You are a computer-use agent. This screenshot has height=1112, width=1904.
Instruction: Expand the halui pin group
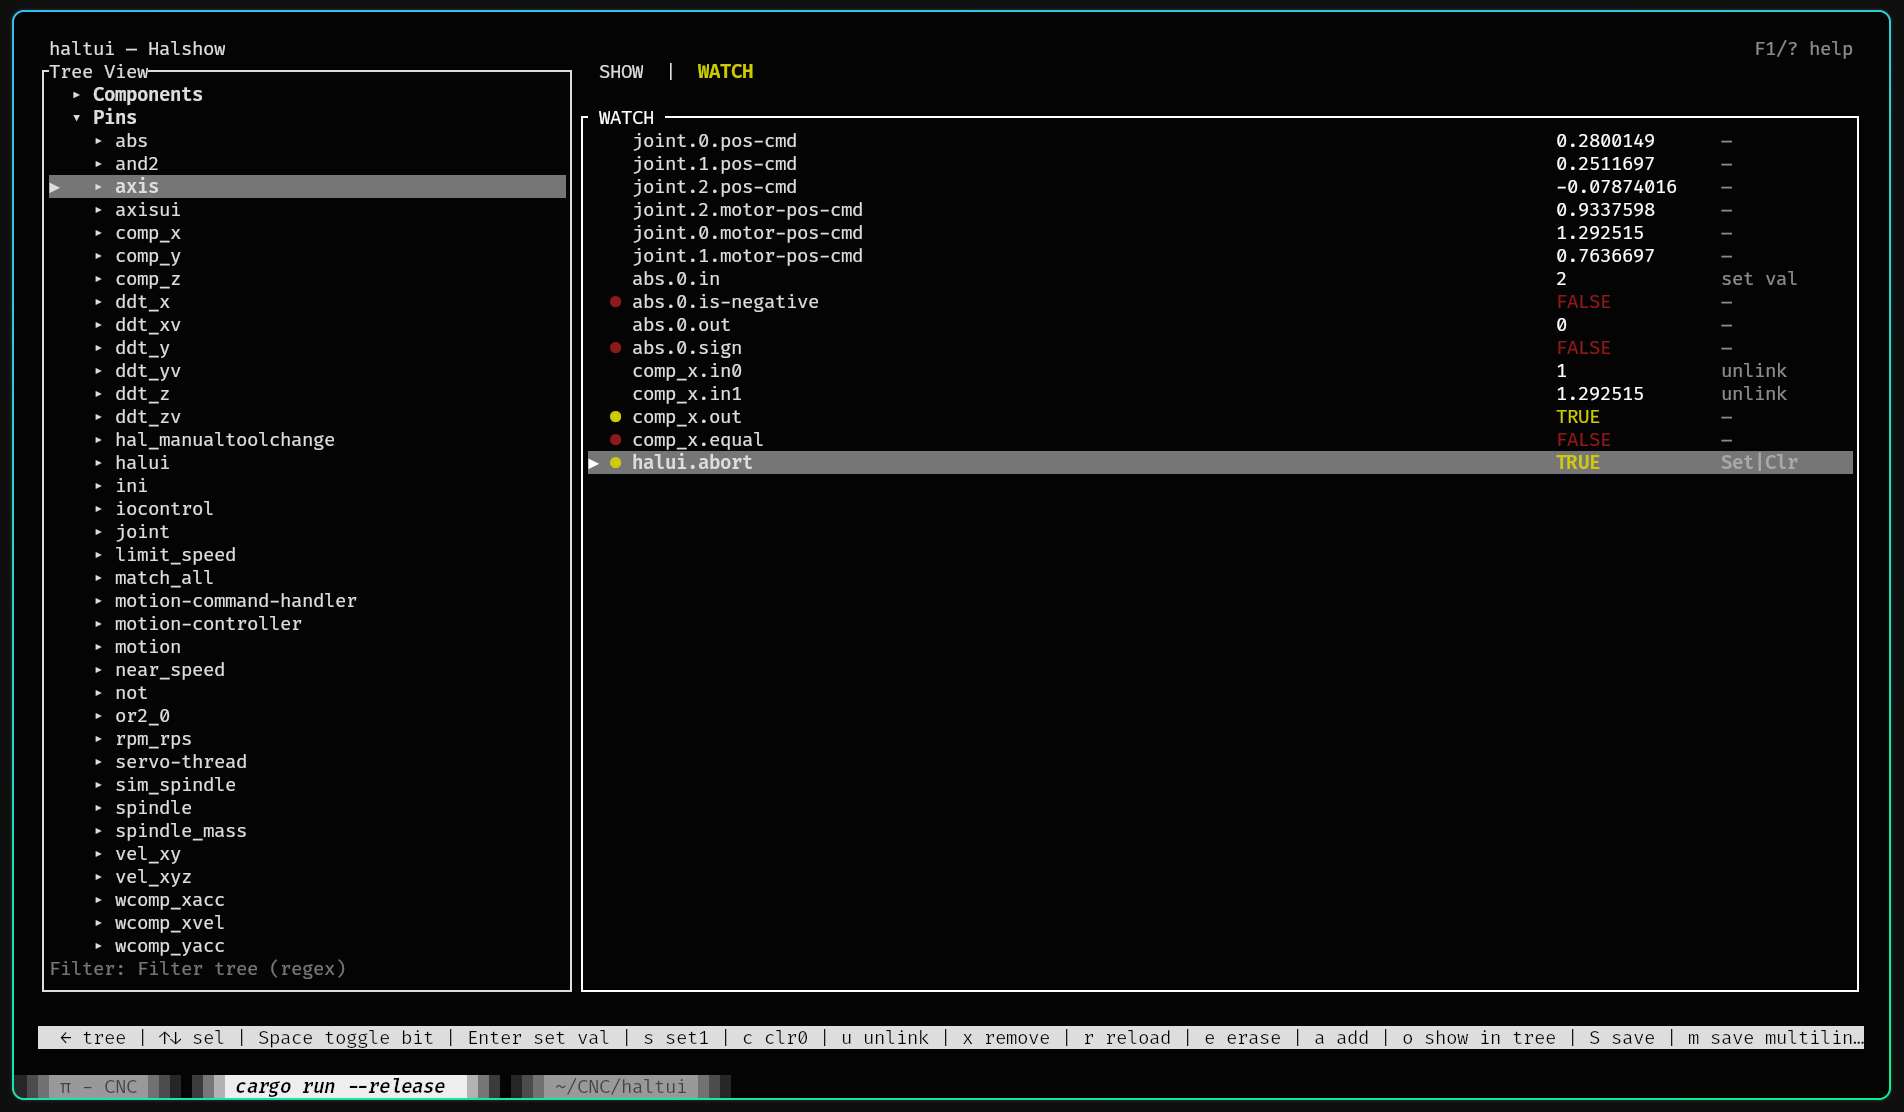pos(98,463)
